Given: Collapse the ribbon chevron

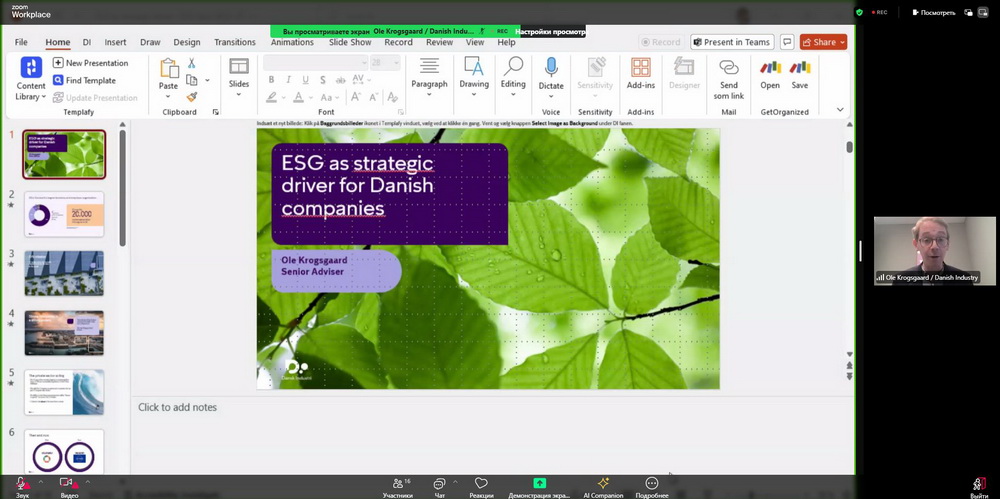Looking at the screenshot, I should 840,110.
